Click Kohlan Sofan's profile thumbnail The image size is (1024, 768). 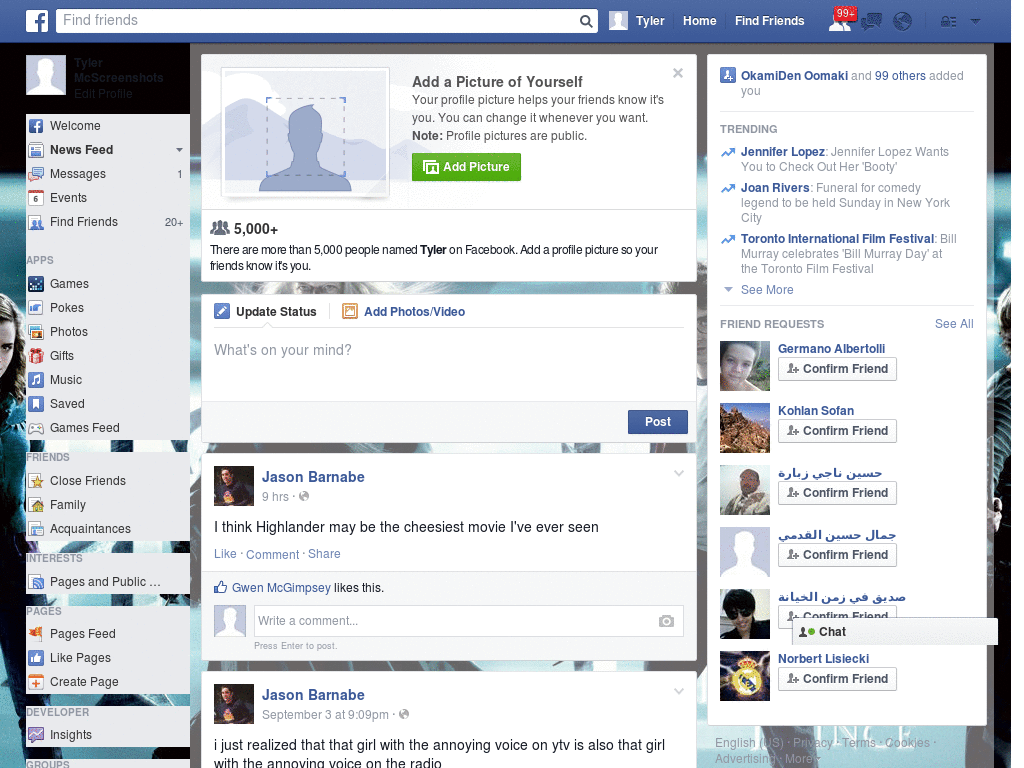(744, 428)
